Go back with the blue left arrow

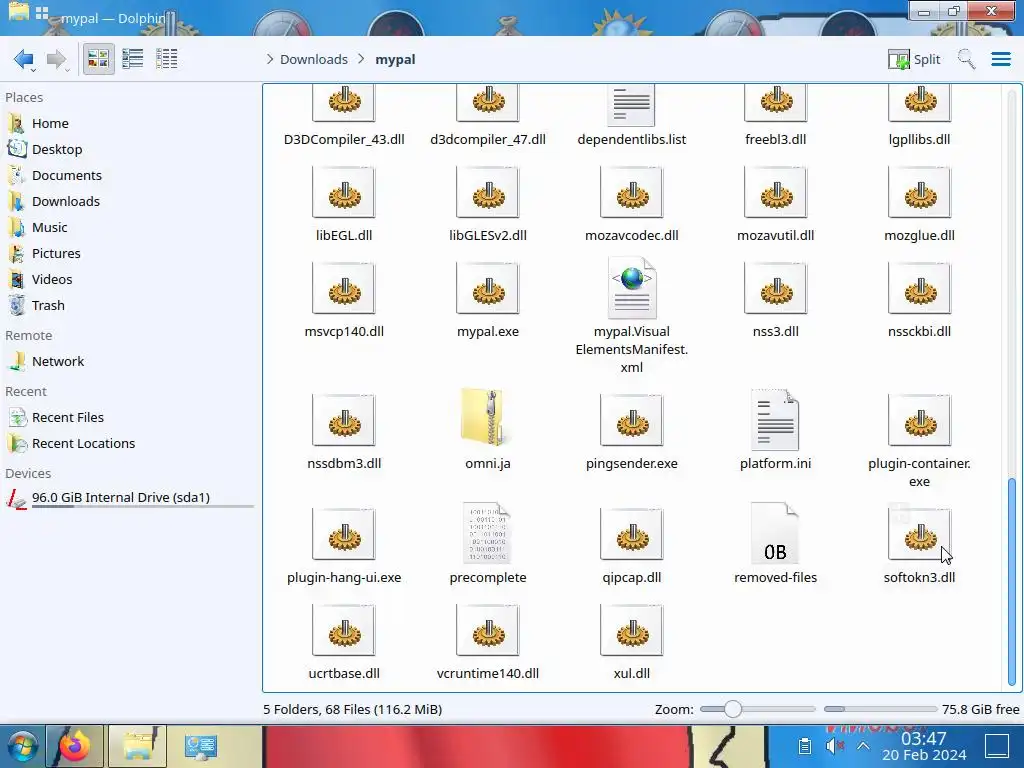coord(24,59)
